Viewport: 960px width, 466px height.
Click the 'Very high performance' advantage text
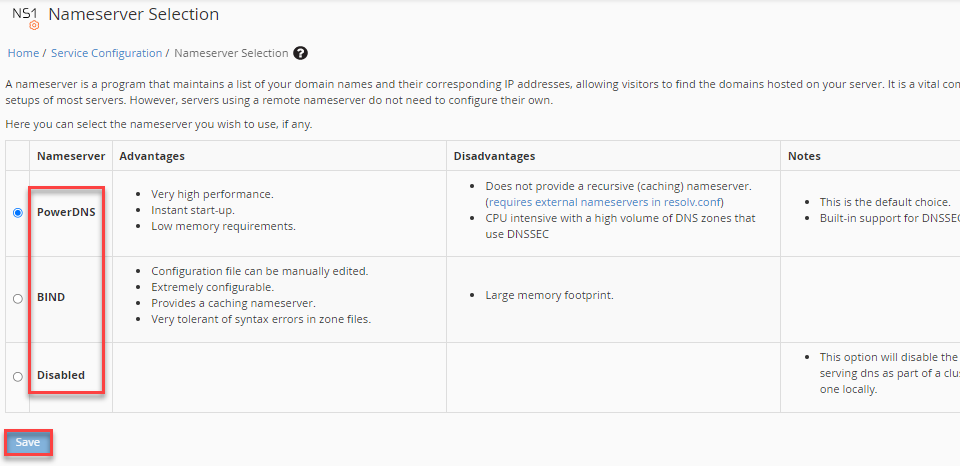212,194
